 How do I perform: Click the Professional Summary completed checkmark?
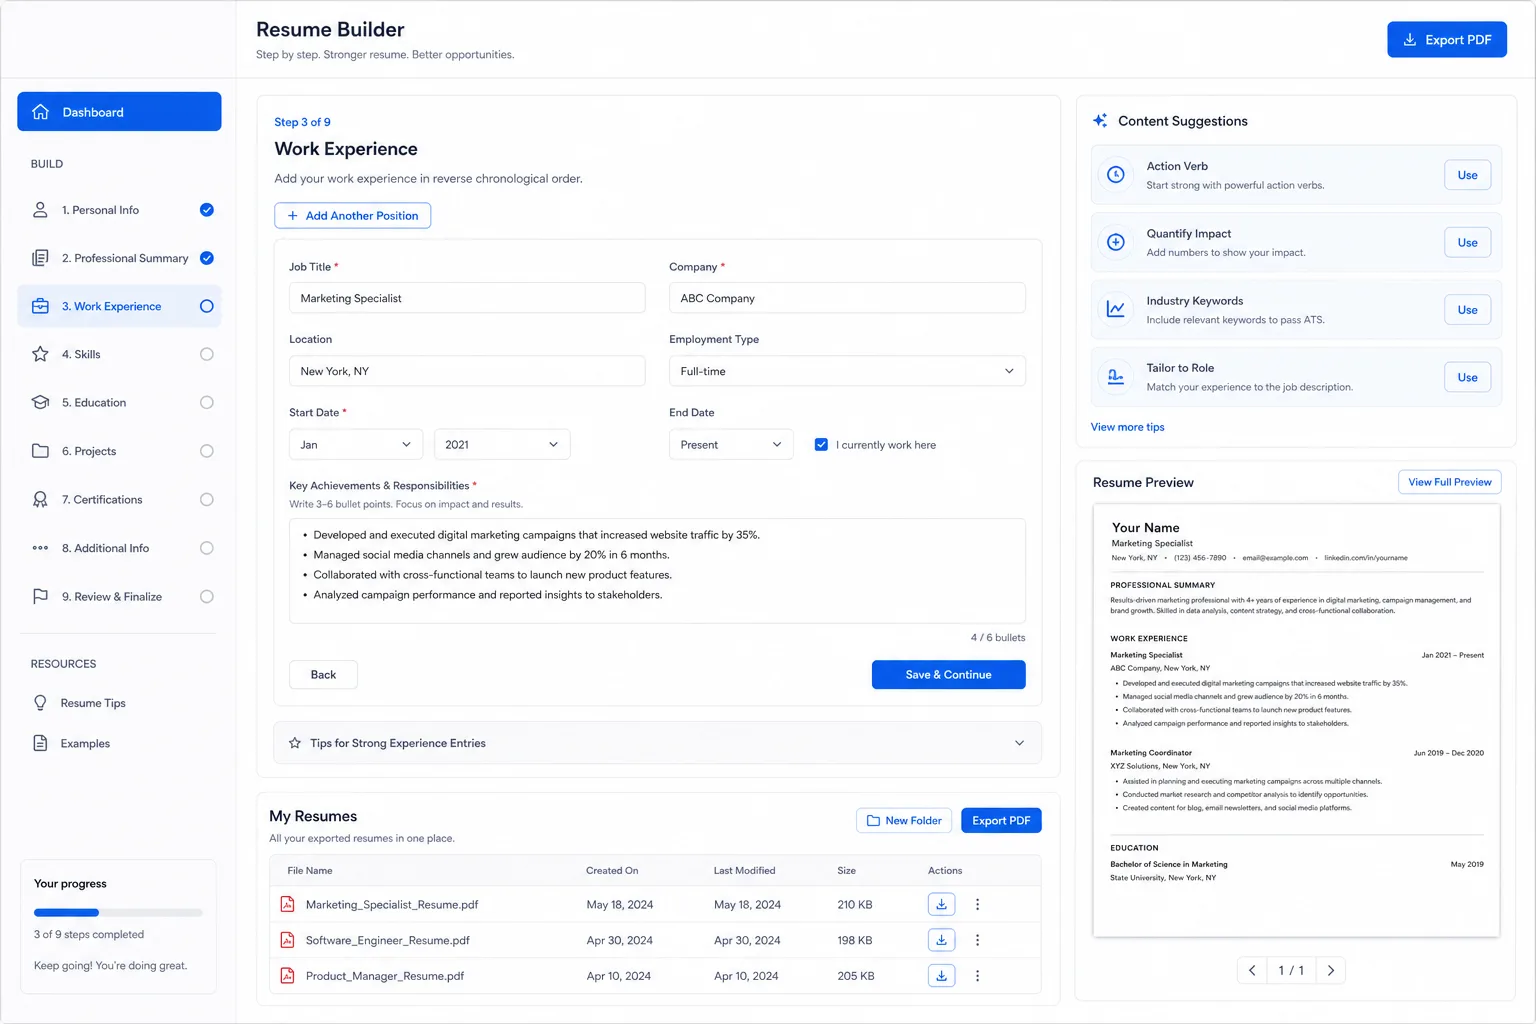[x=207, y=258]
